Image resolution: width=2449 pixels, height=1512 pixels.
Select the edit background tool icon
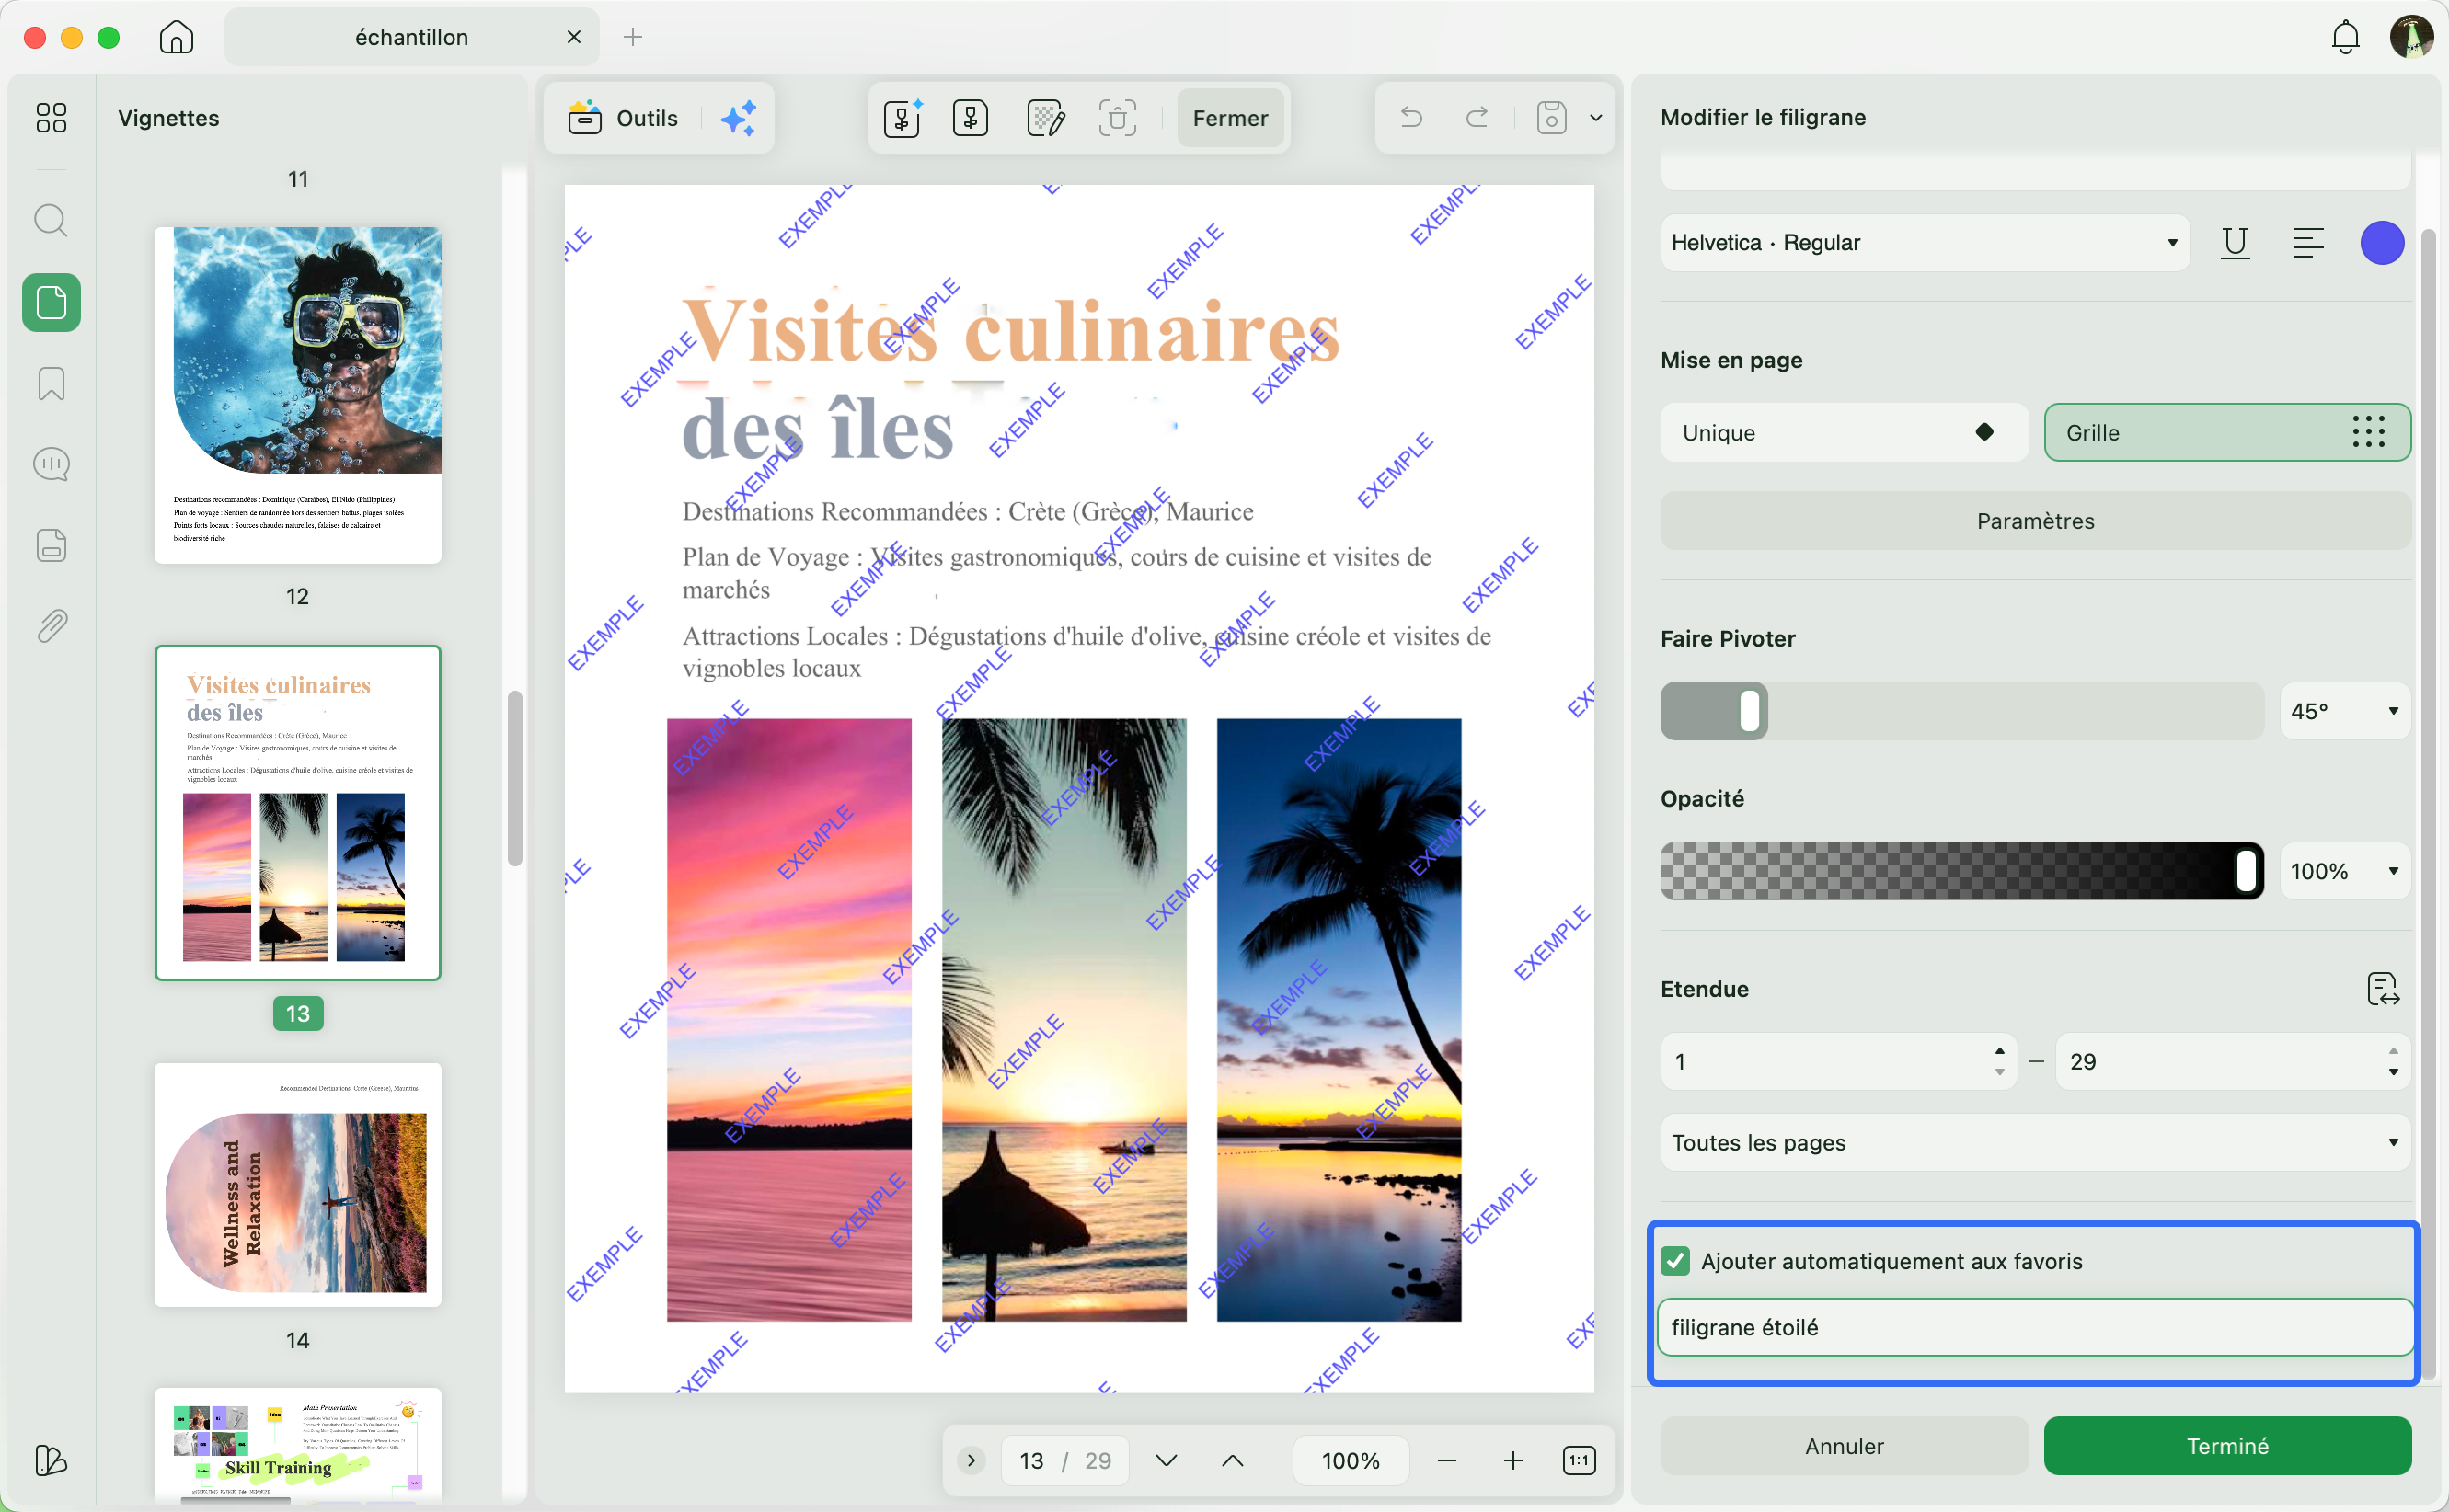click(x=1045, y=118)
